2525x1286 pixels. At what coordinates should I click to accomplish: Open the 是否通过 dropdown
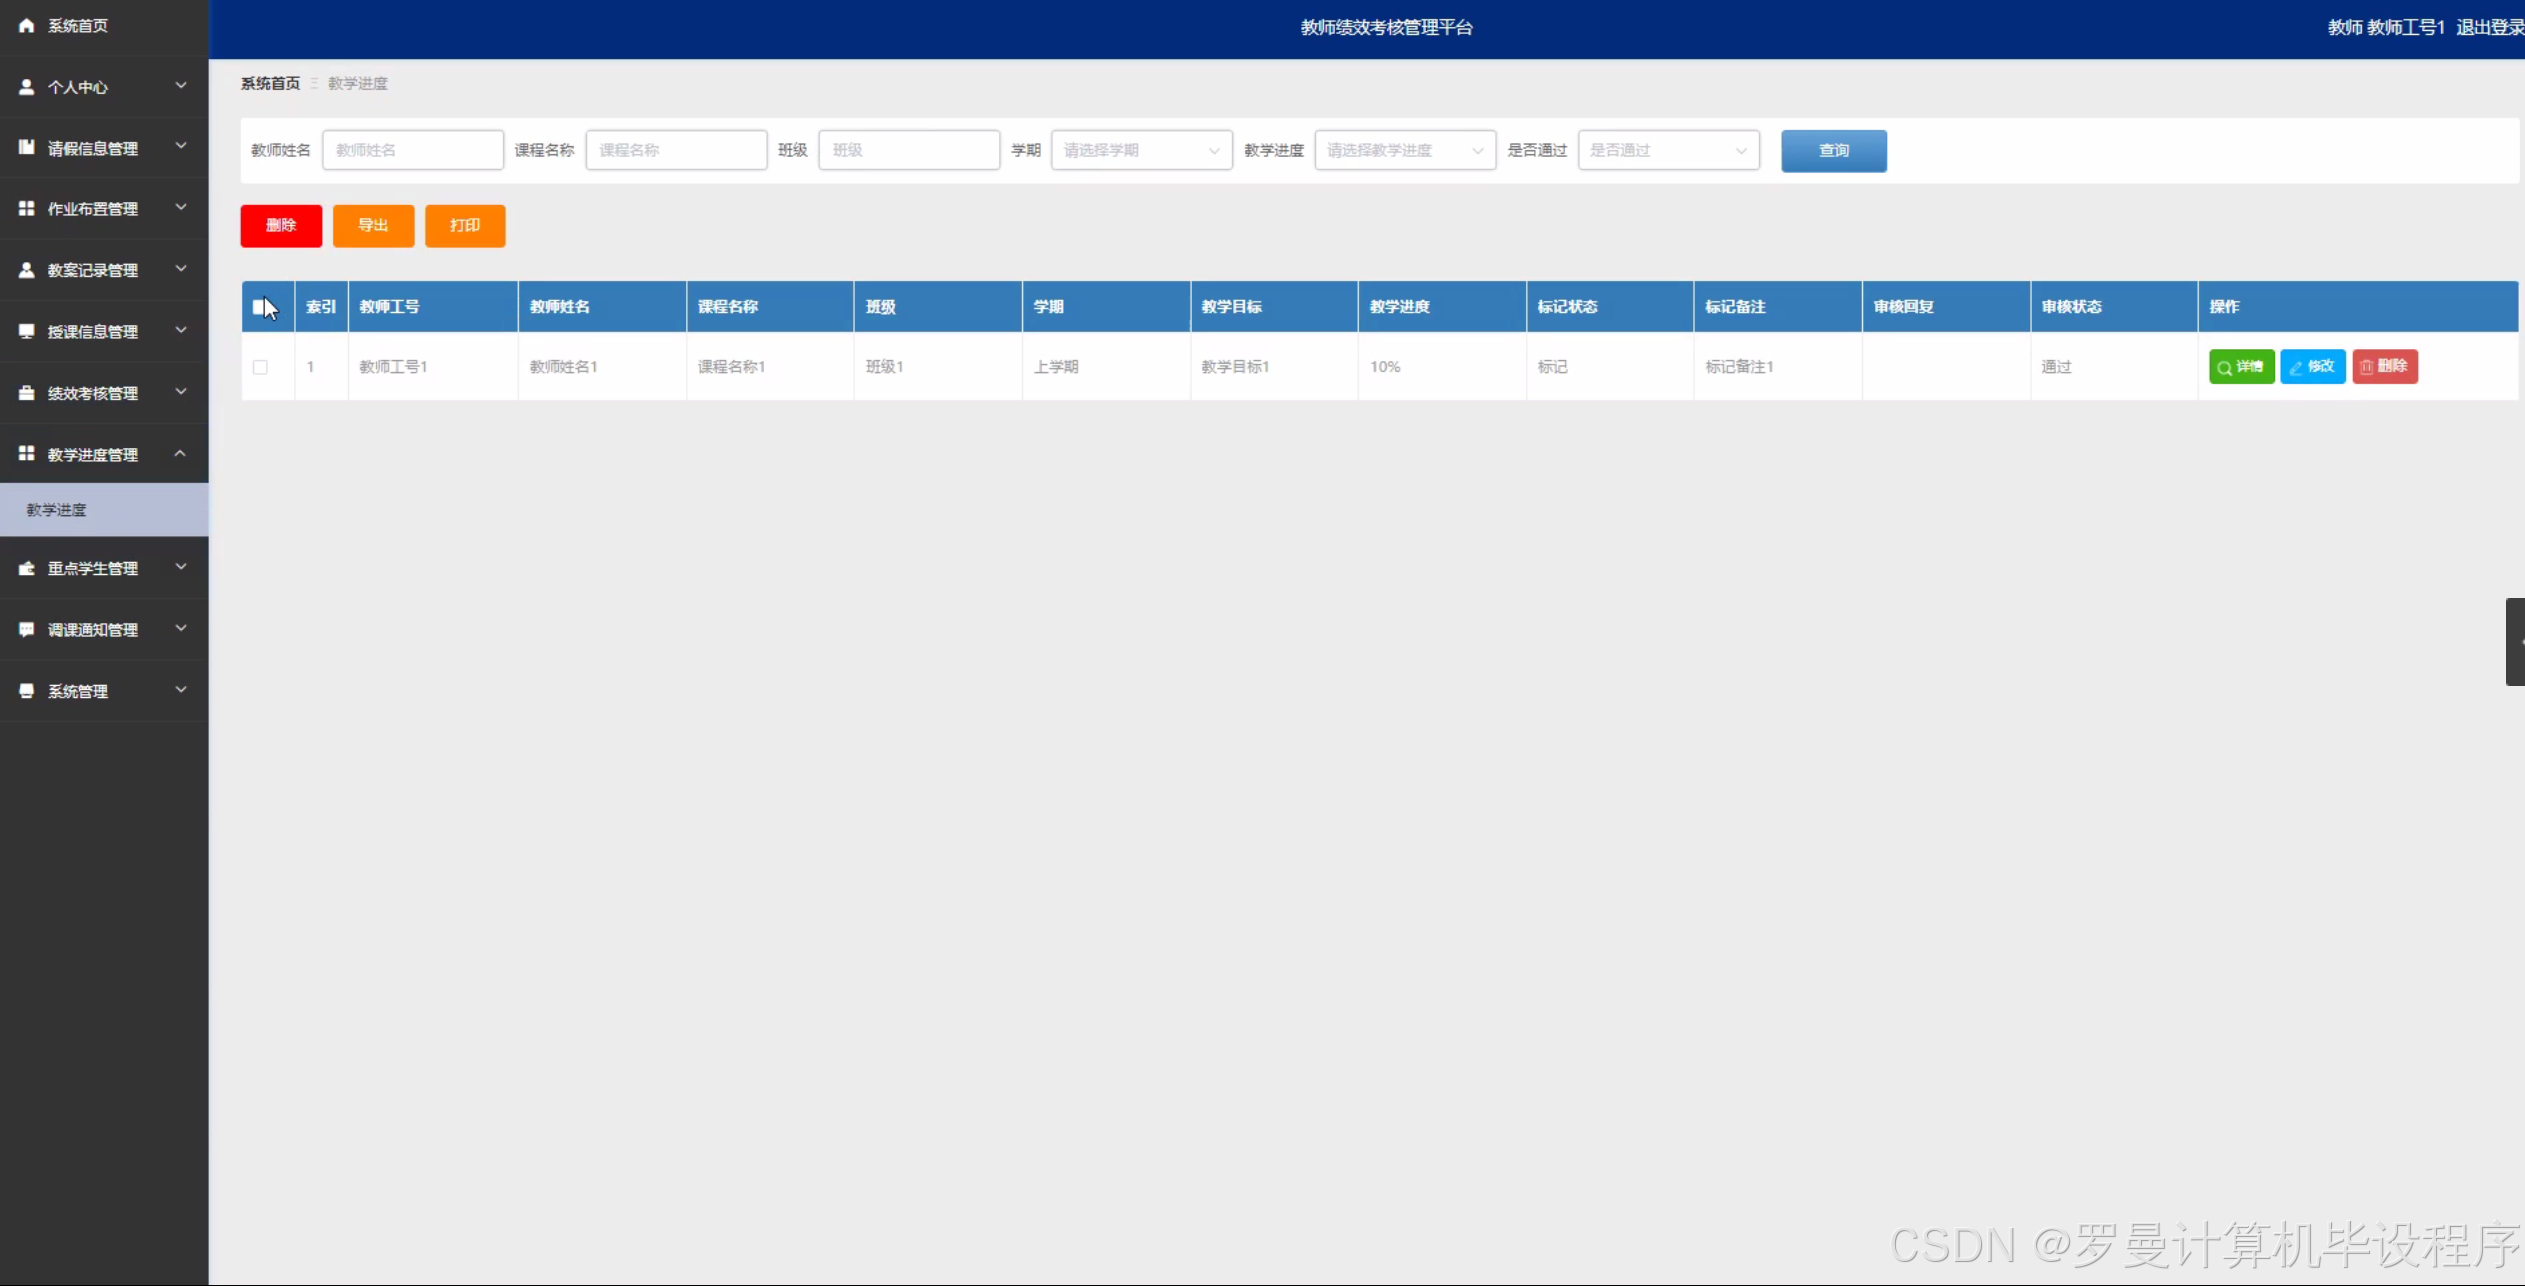pyautogui.click(x=1667, y=150)
